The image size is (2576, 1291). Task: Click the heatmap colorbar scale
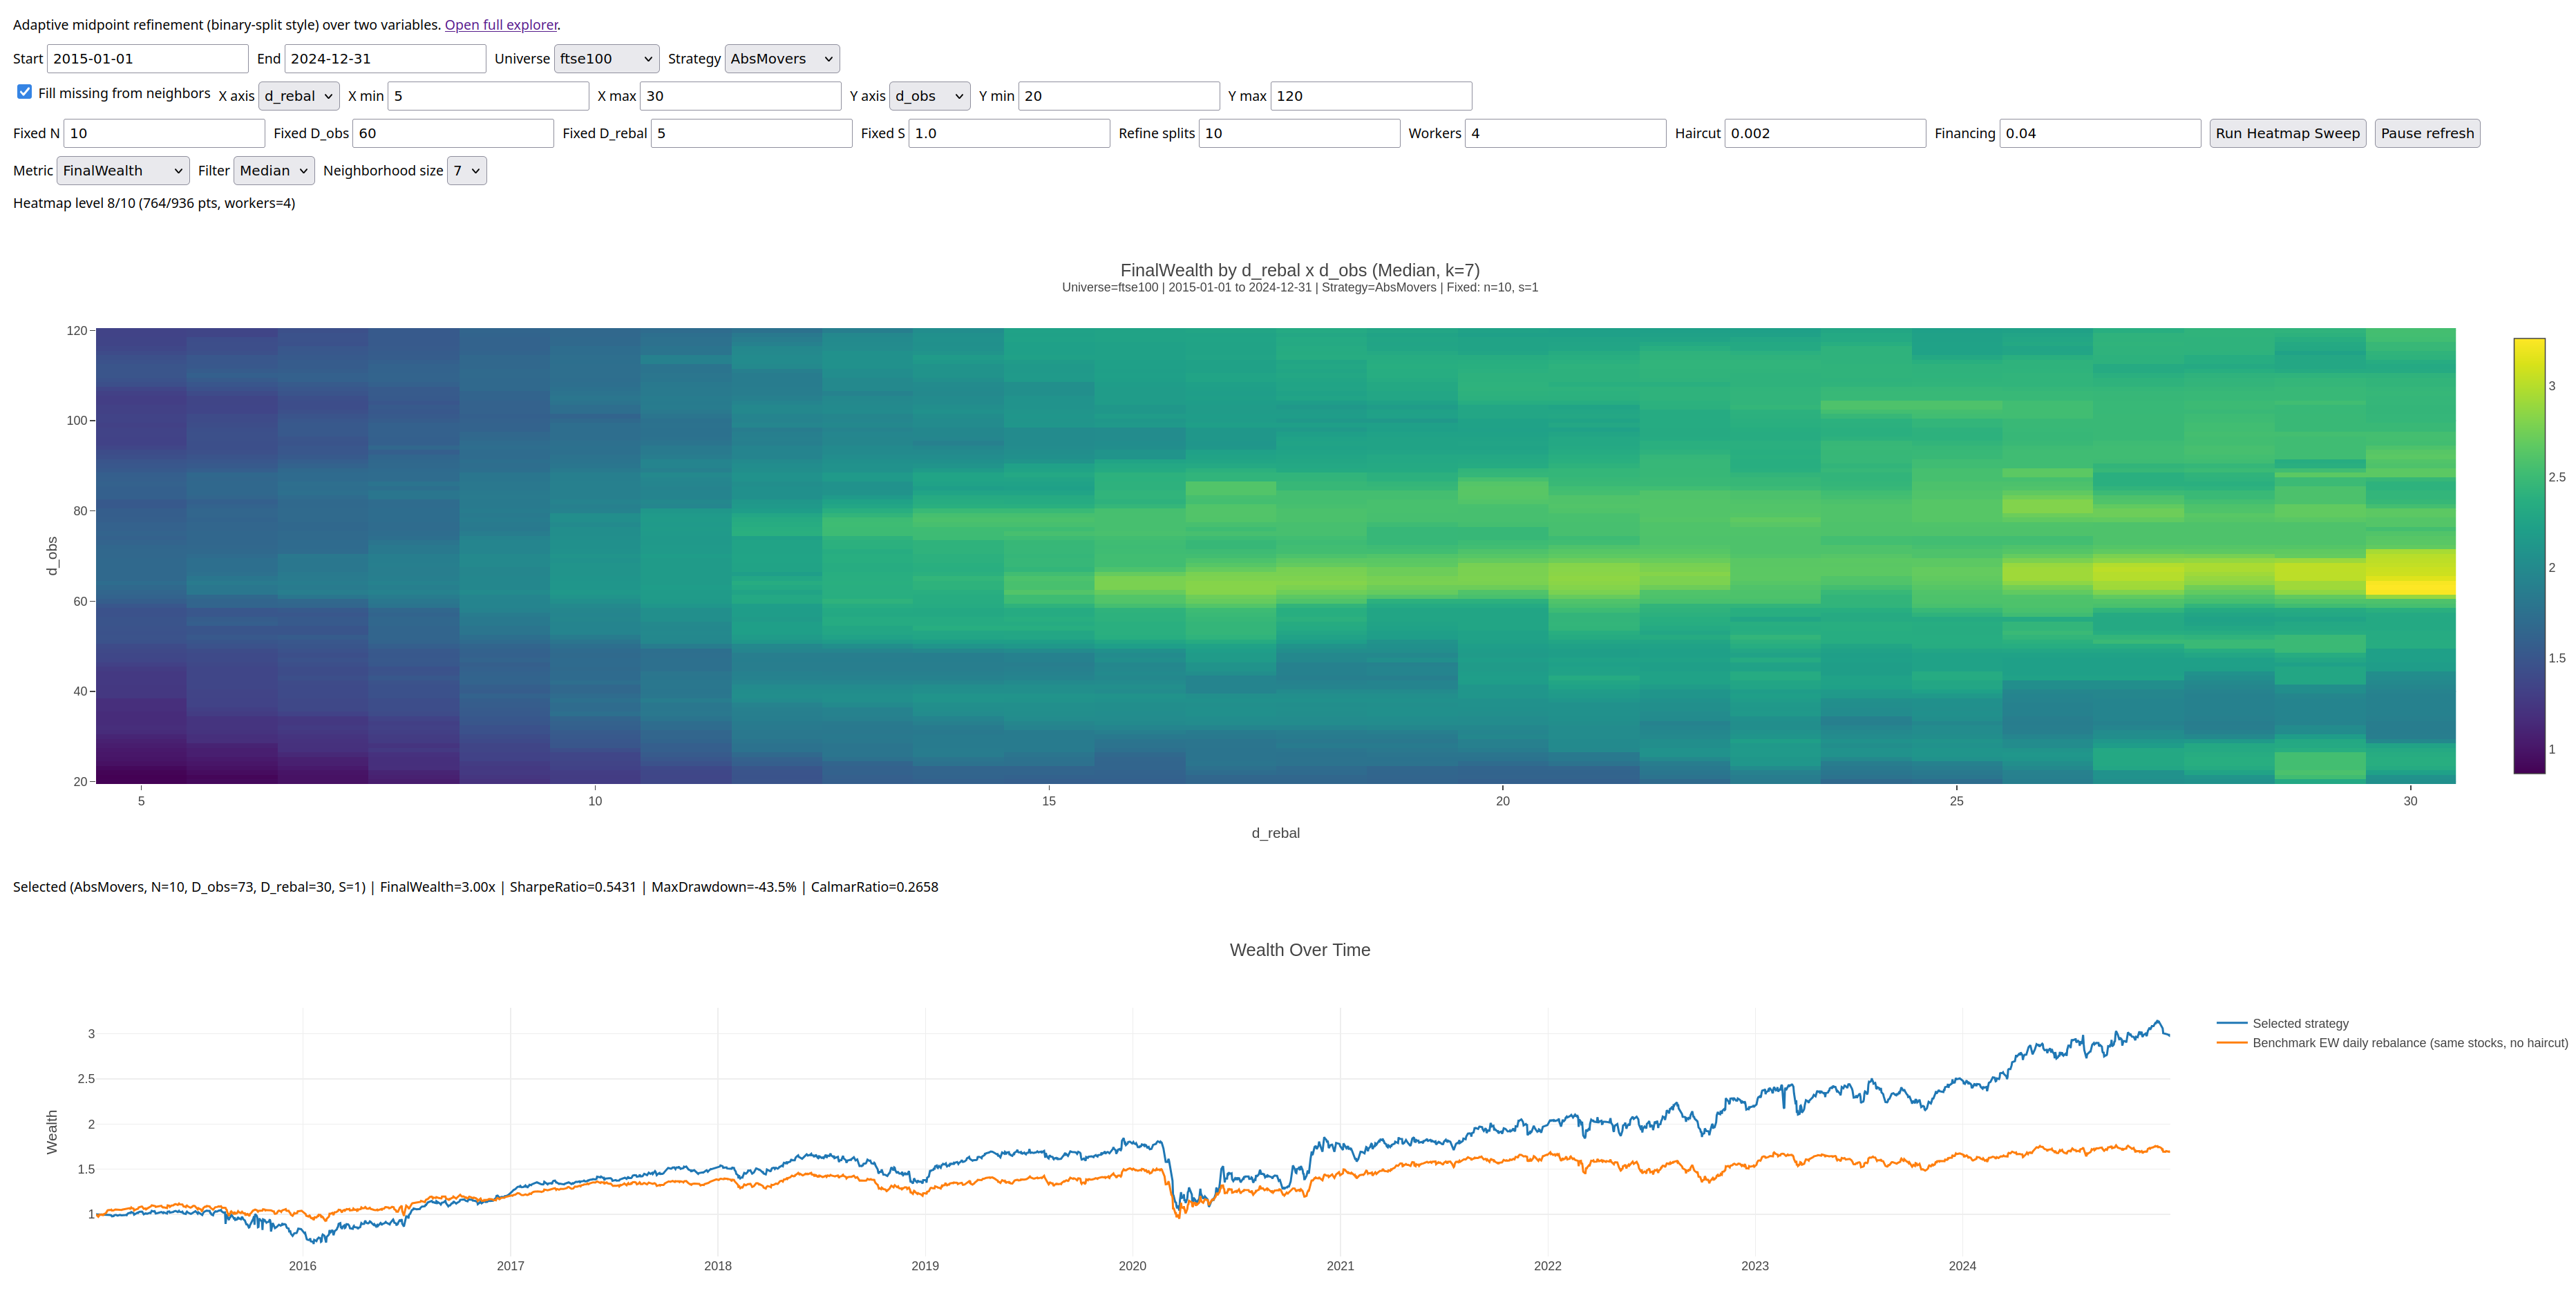click(2529, 556)
